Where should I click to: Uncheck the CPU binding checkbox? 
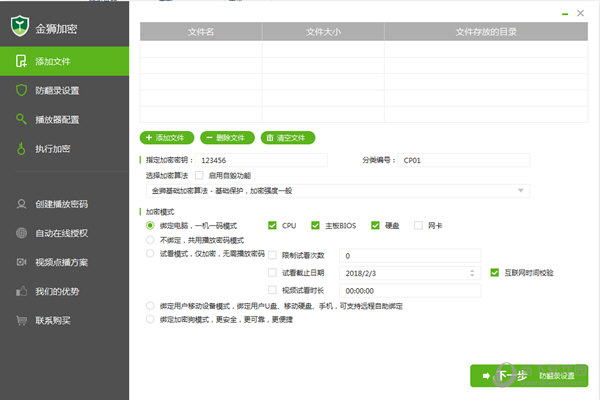(273, 225)
